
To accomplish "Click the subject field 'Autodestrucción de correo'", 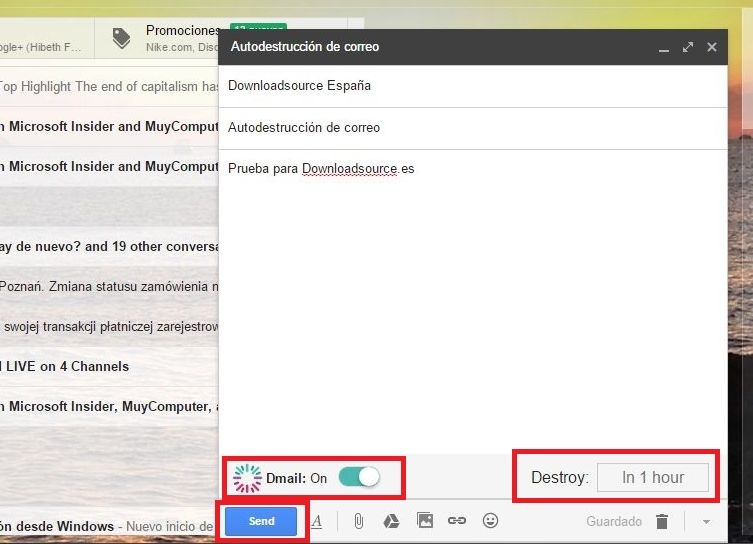I will [x=473, y=128].
